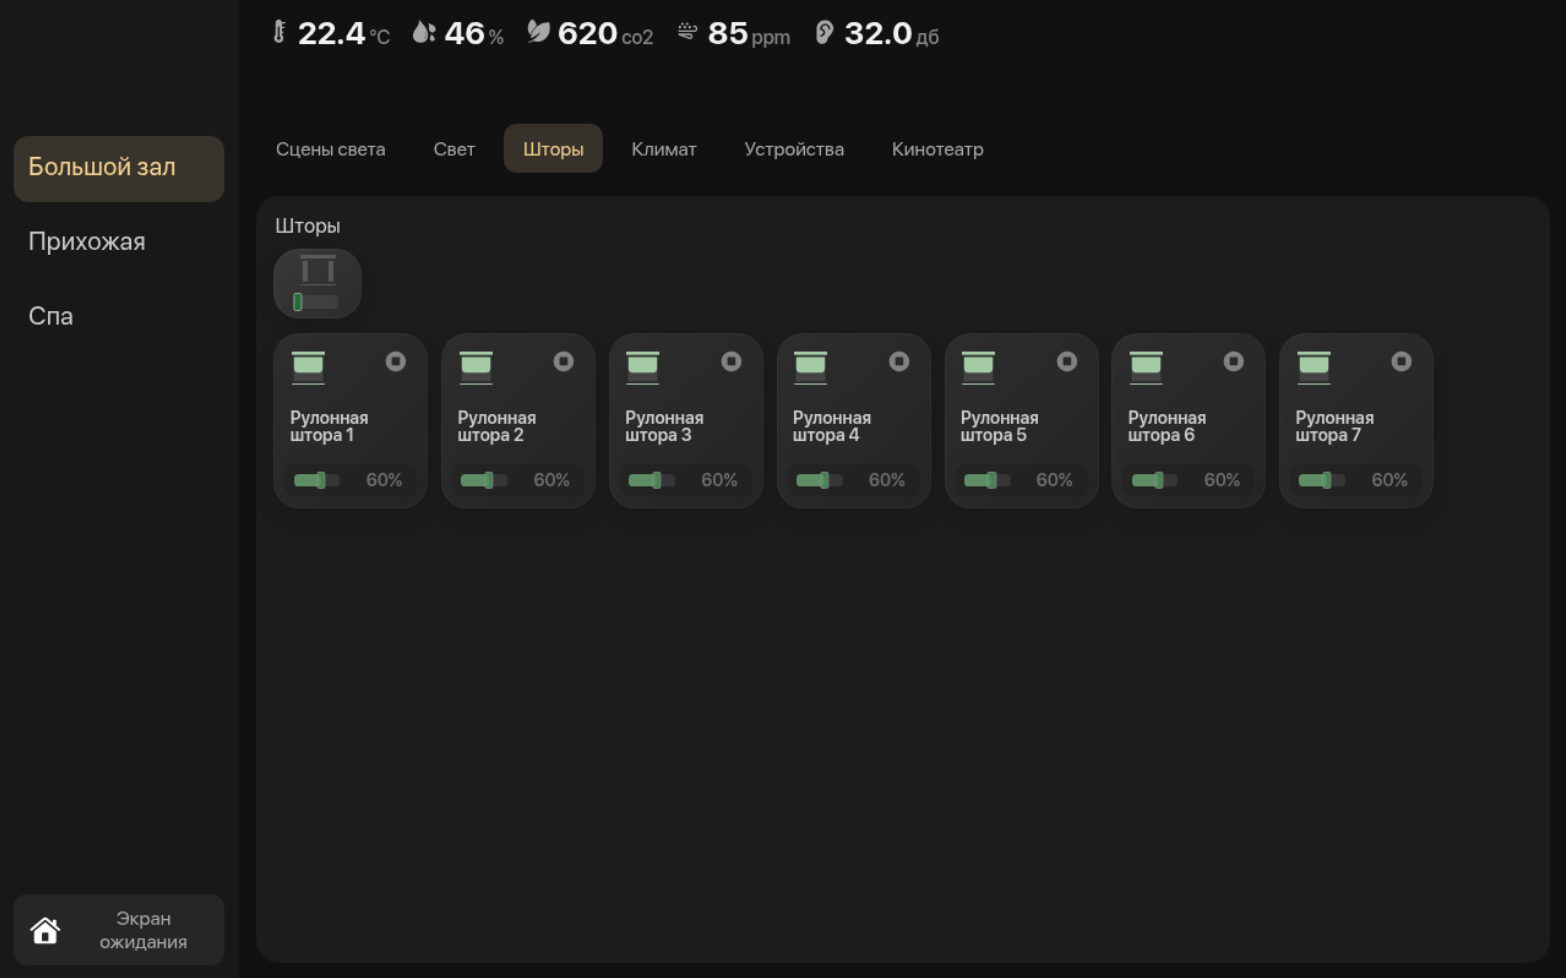Screen dimensions: 1566x978
Task: Click the all-curtains group control tile
Action: pos(317,284)
